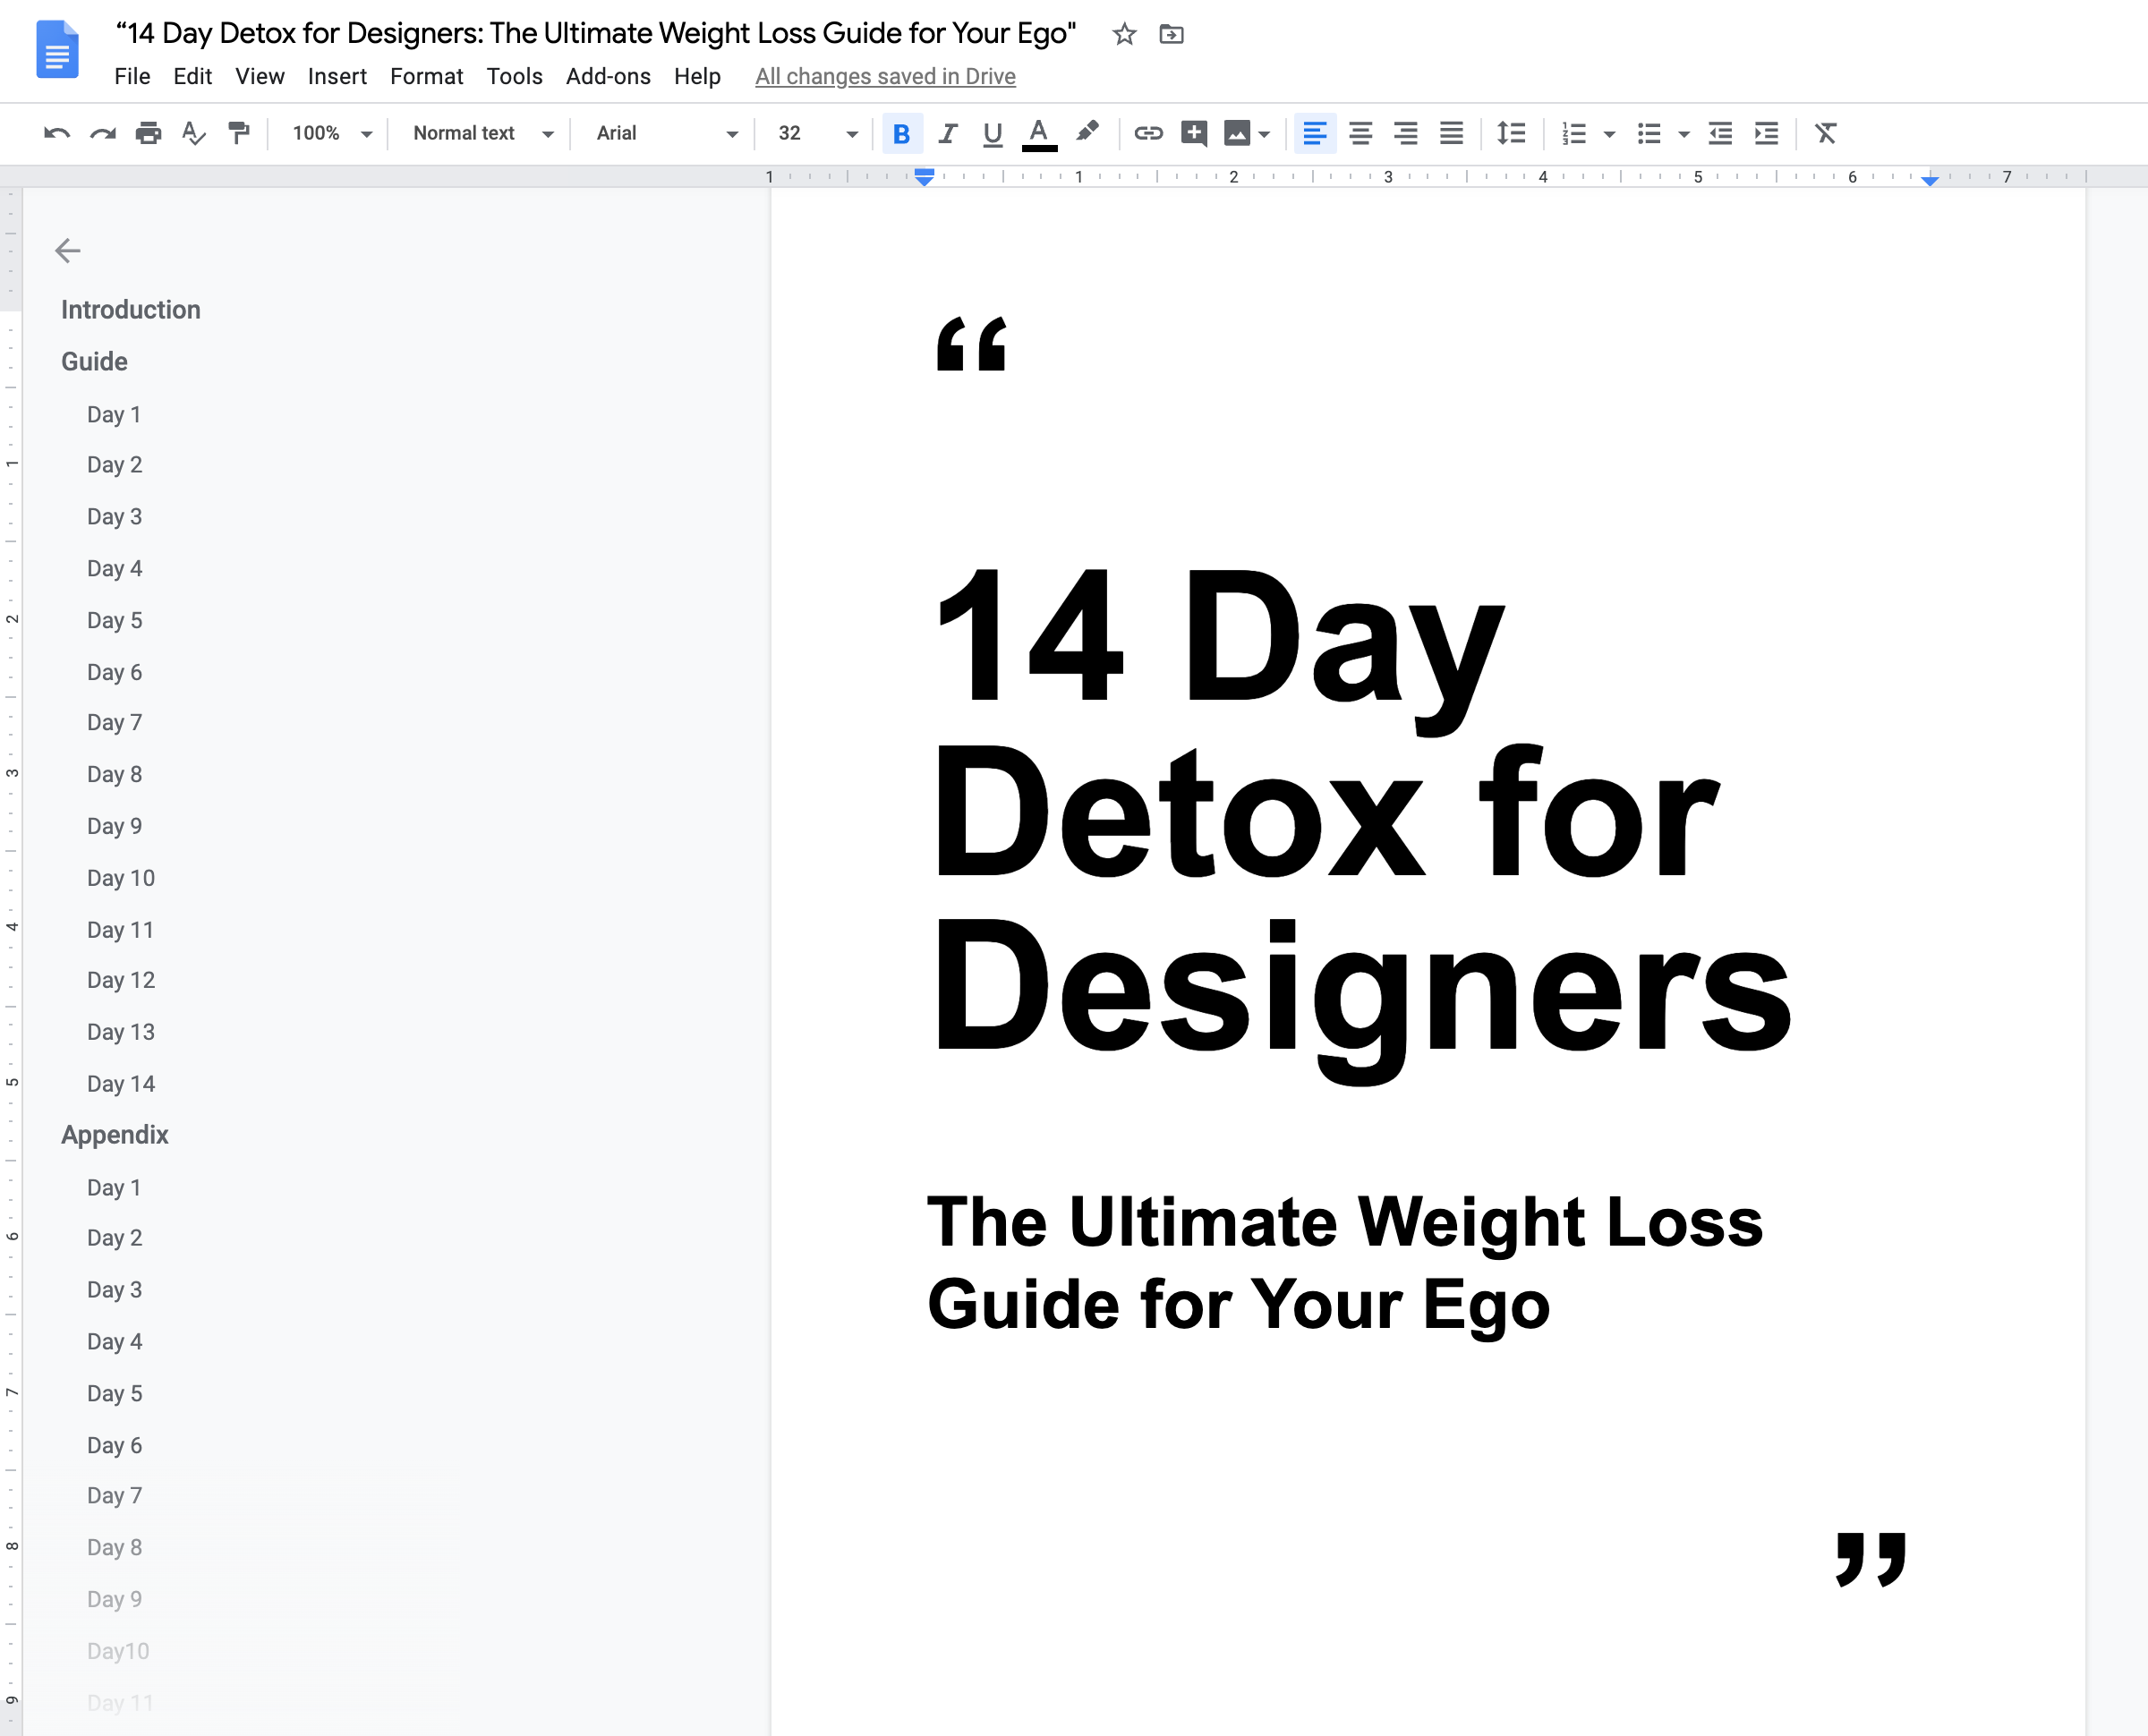This screenshot has height=1736, width=2148.
Task: Click the Undo arrow icon
Action: click(x=57, y=133)
